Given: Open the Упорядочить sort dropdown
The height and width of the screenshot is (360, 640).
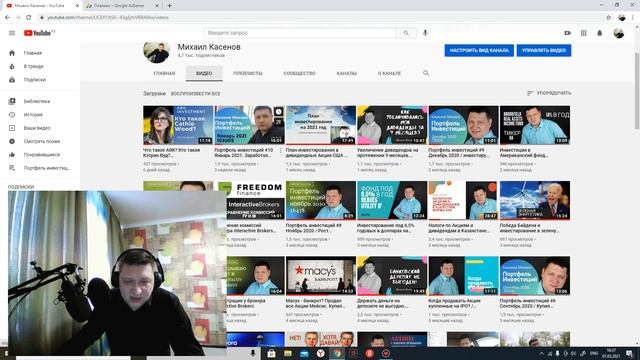Looking at the screenshot, I should 549,93.
